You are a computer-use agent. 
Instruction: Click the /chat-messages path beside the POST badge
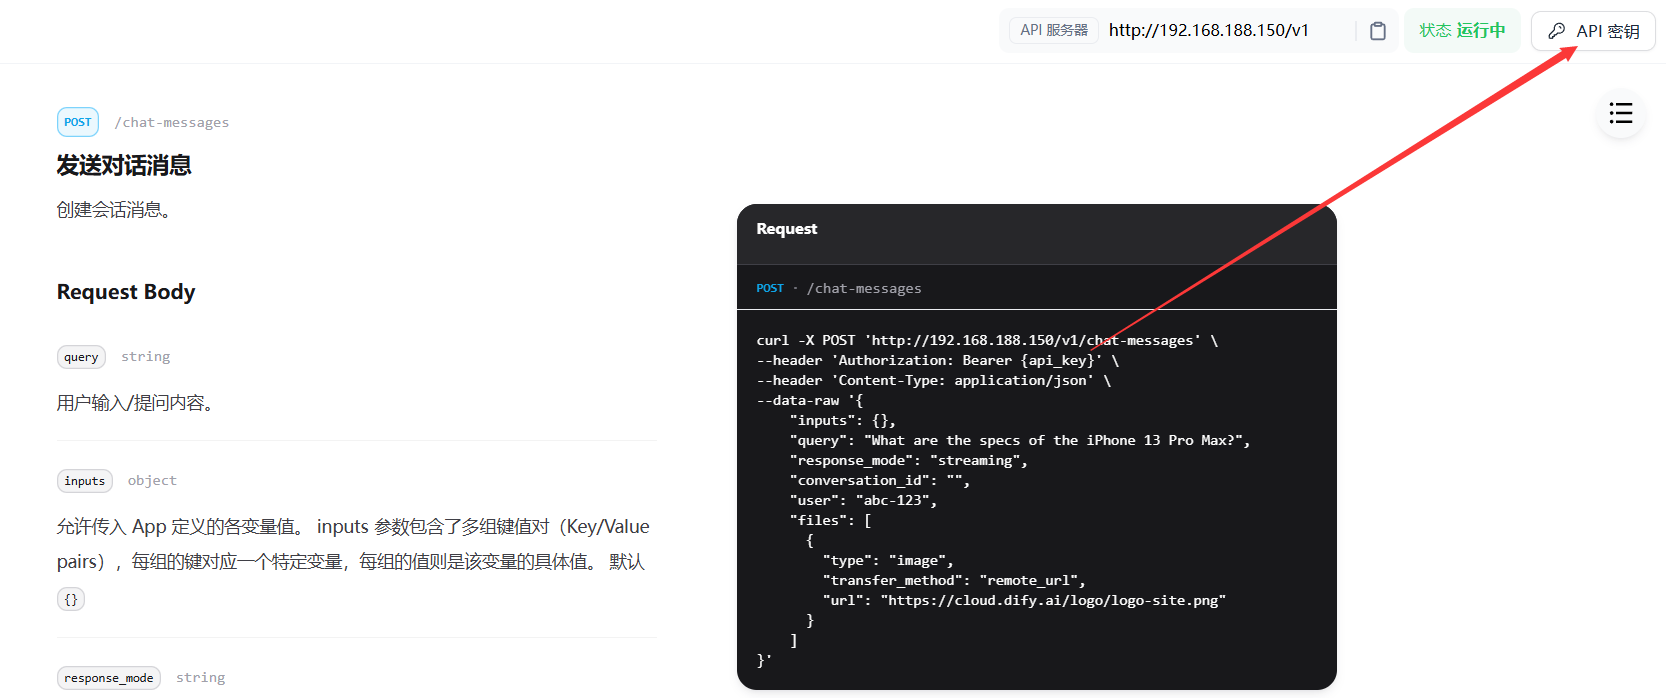[171, 122]
